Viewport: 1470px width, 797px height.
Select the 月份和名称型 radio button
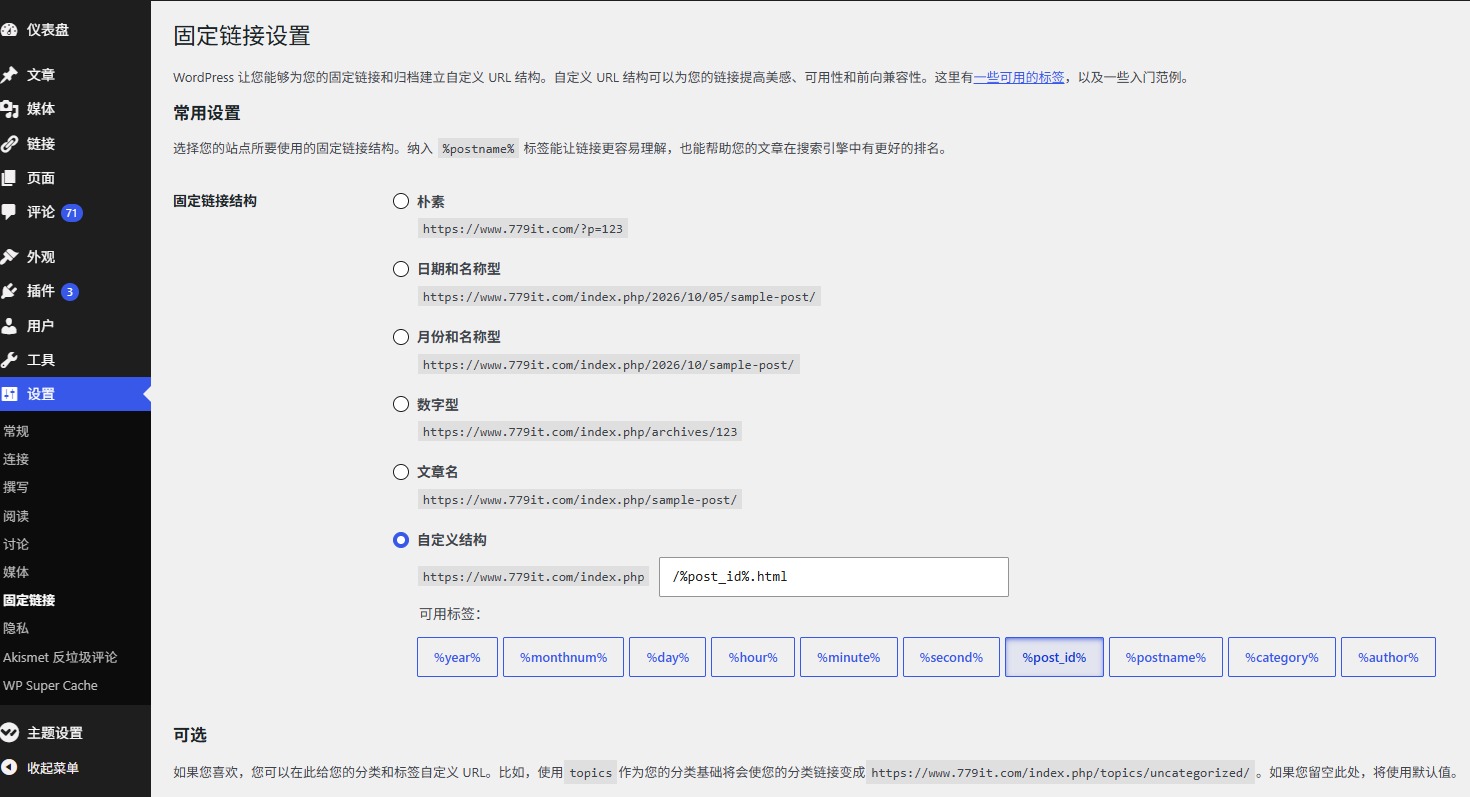pos(401,337)
